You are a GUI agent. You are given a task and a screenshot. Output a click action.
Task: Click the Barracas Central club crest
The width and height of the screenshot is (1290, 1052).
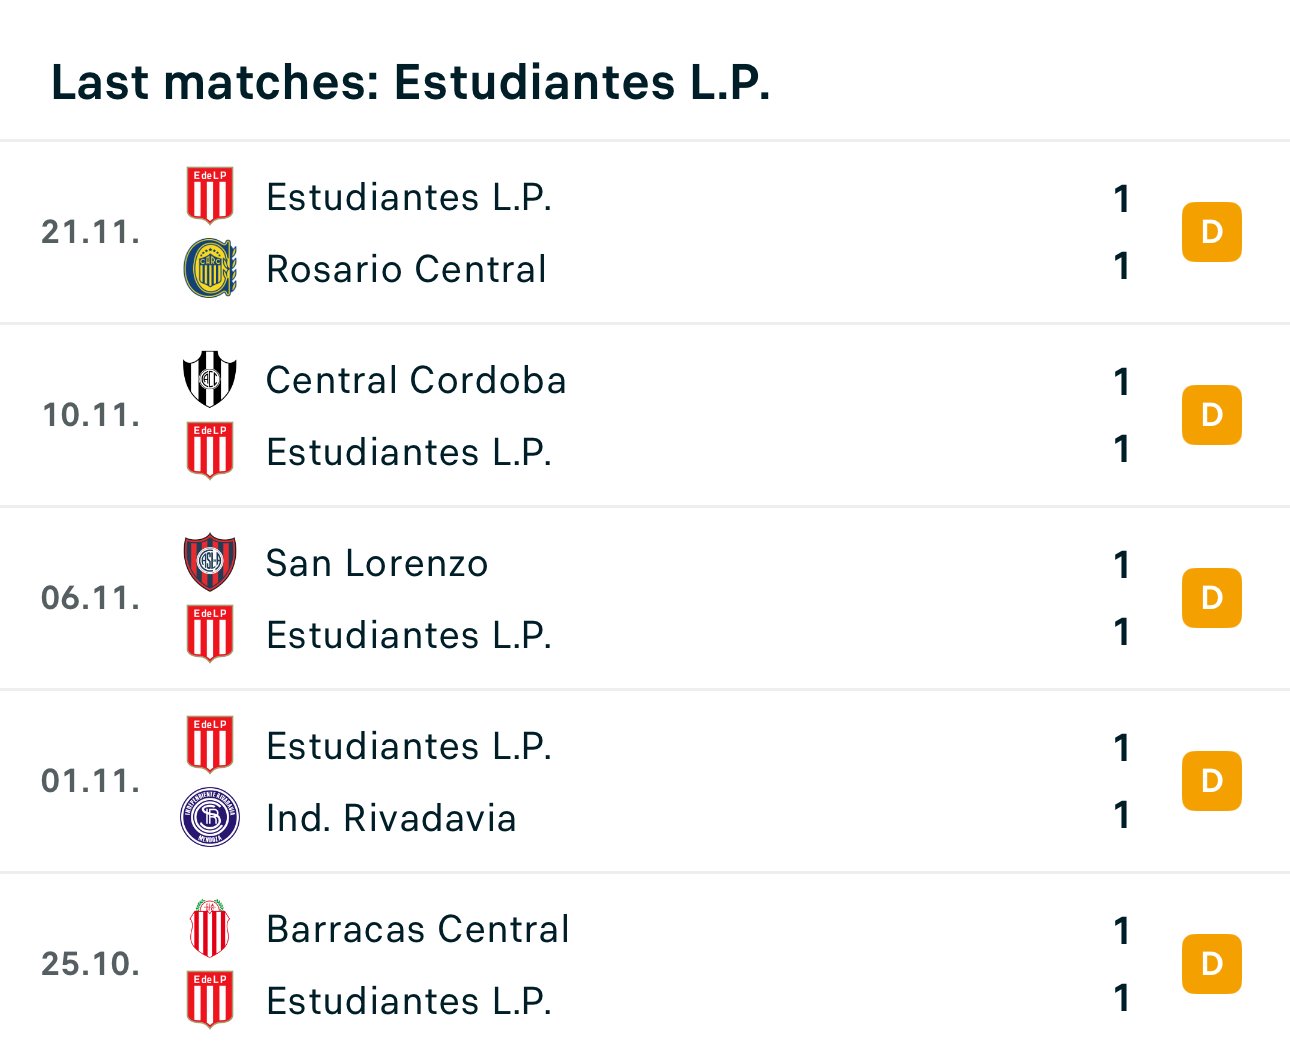point(210,928)
